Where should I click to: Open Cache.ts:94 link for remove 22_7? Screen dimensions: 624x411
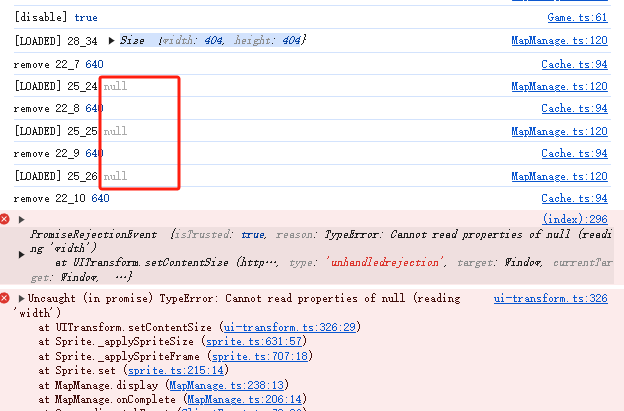574,64
